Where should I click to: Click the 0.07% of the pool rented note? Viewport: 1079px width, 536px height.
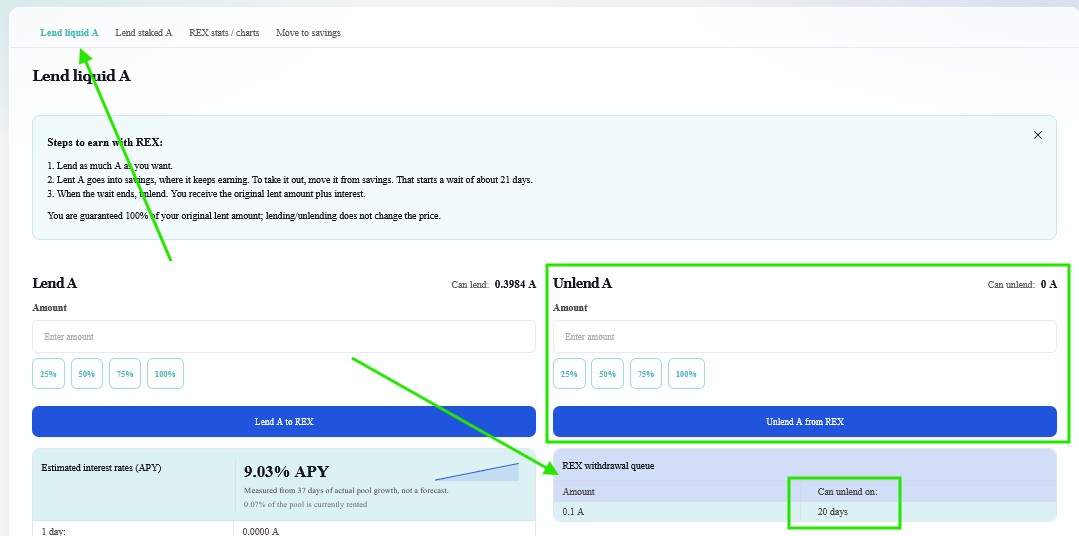click(x=306, y=504)
